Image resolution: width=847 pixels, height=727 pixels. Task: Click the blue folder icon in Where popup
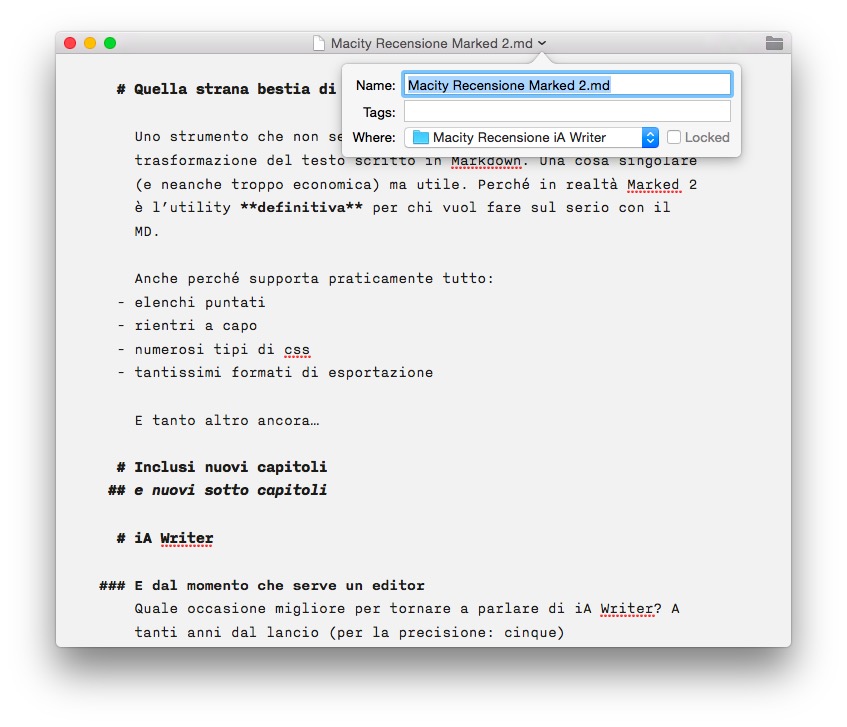[x=420, y=137]
